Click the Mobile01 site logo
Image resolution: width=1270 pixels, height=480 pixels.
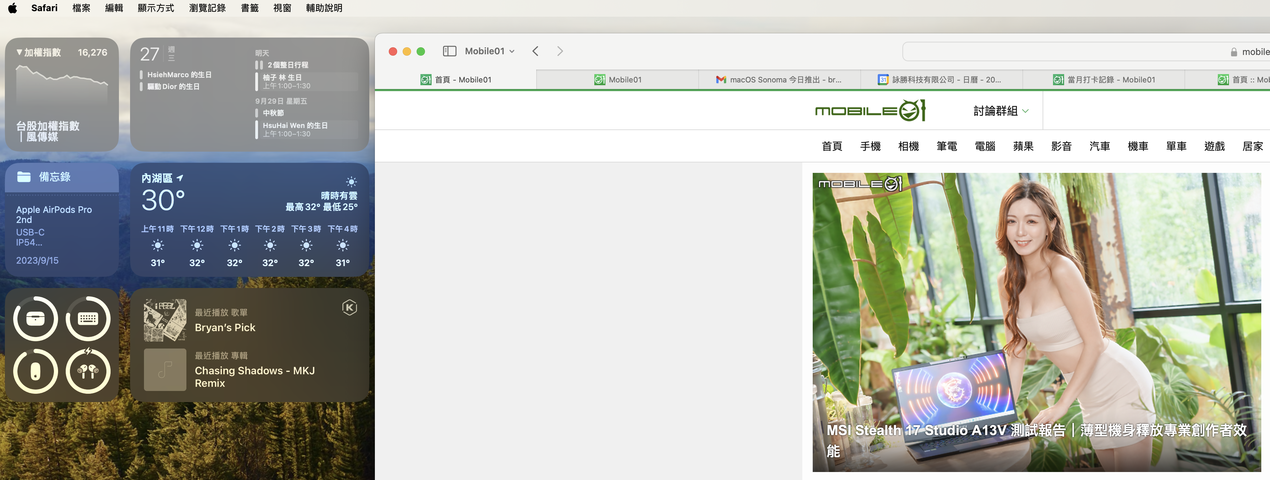tap(870, 110)
